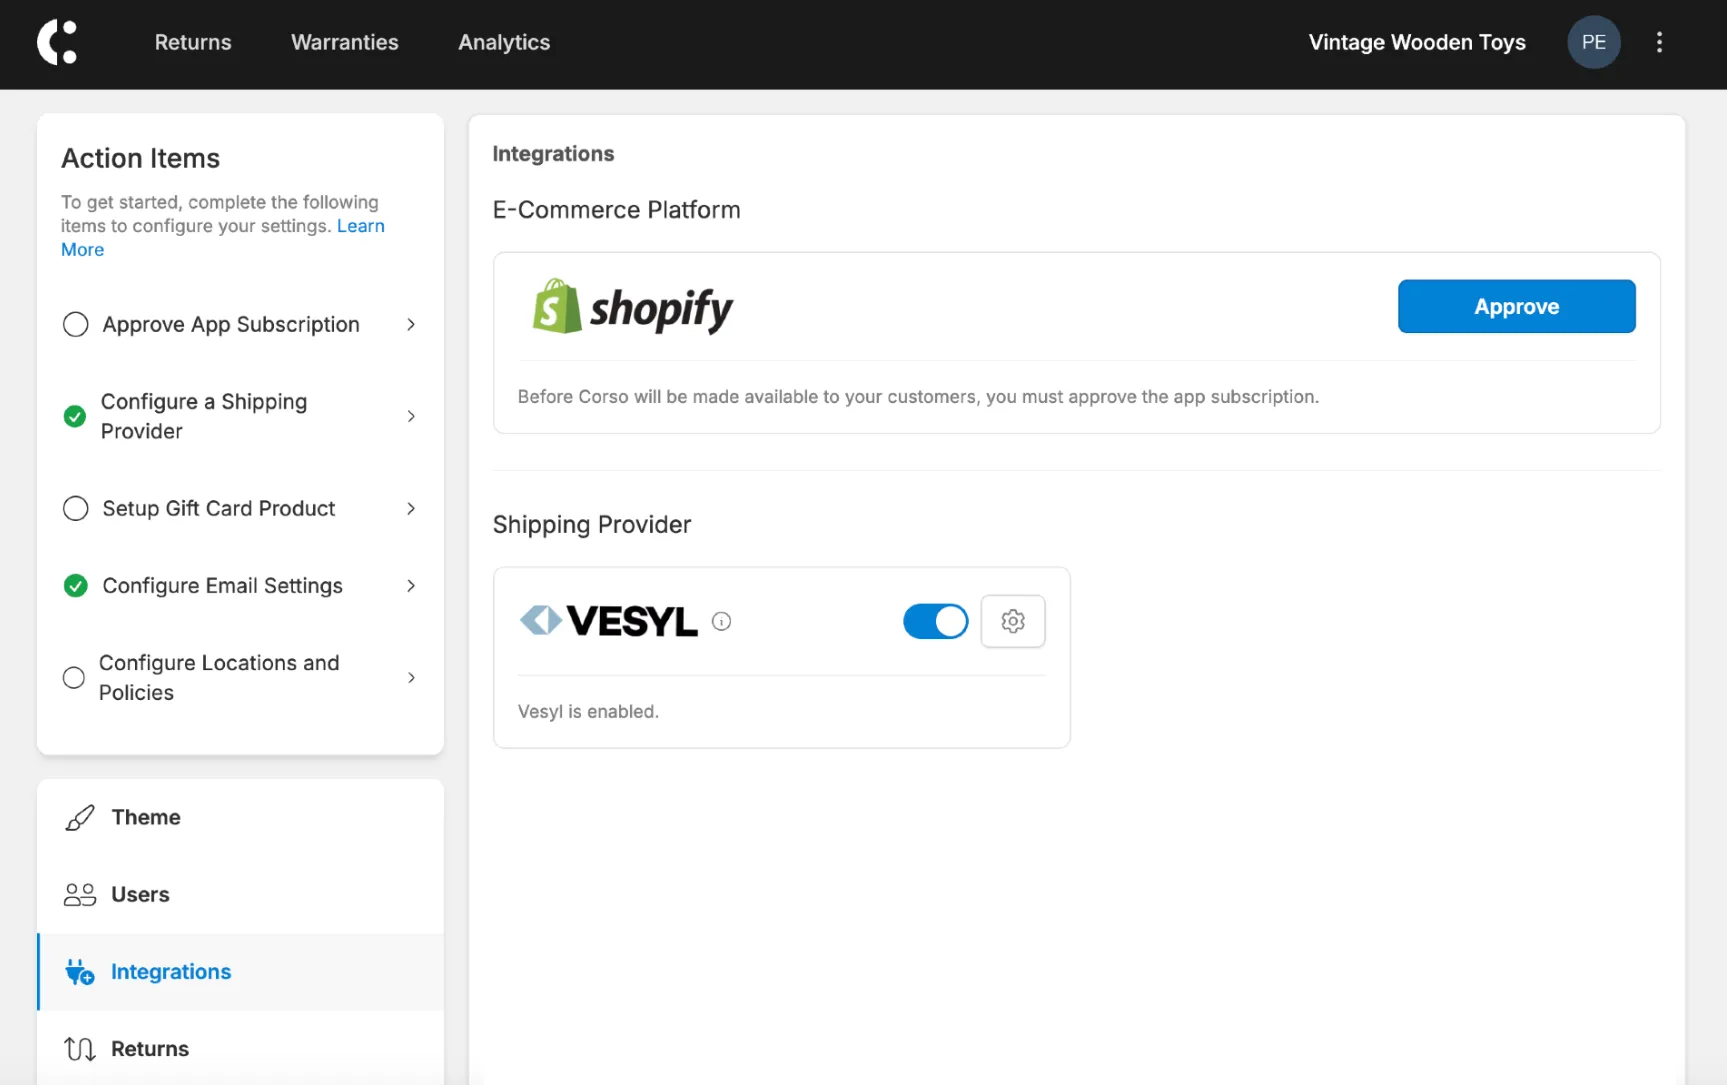
Task: Open the Configure a Shipping Provider action item
Action: (240, 416)
